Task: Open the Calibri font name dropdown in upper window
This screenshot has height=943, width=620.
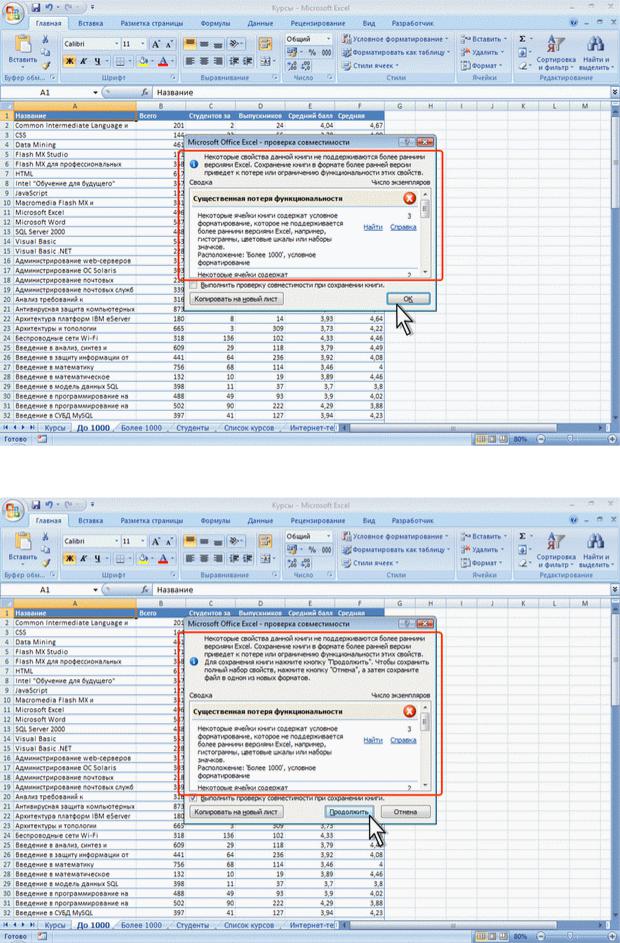Action: point(117,44)
